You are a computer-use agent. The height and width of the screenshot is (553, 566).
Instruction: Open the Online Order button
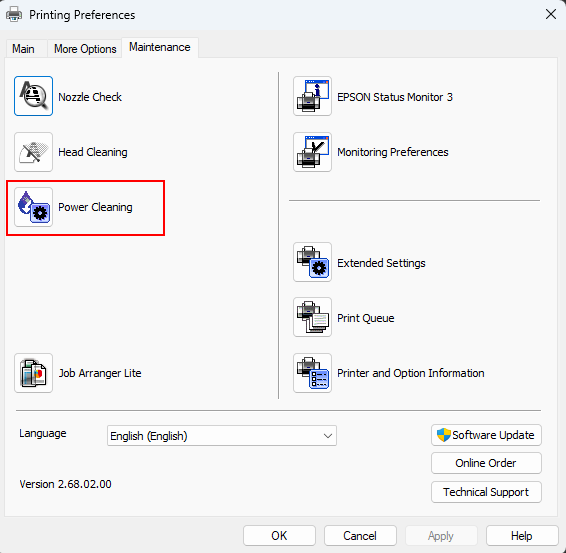(x=486, y=463)
